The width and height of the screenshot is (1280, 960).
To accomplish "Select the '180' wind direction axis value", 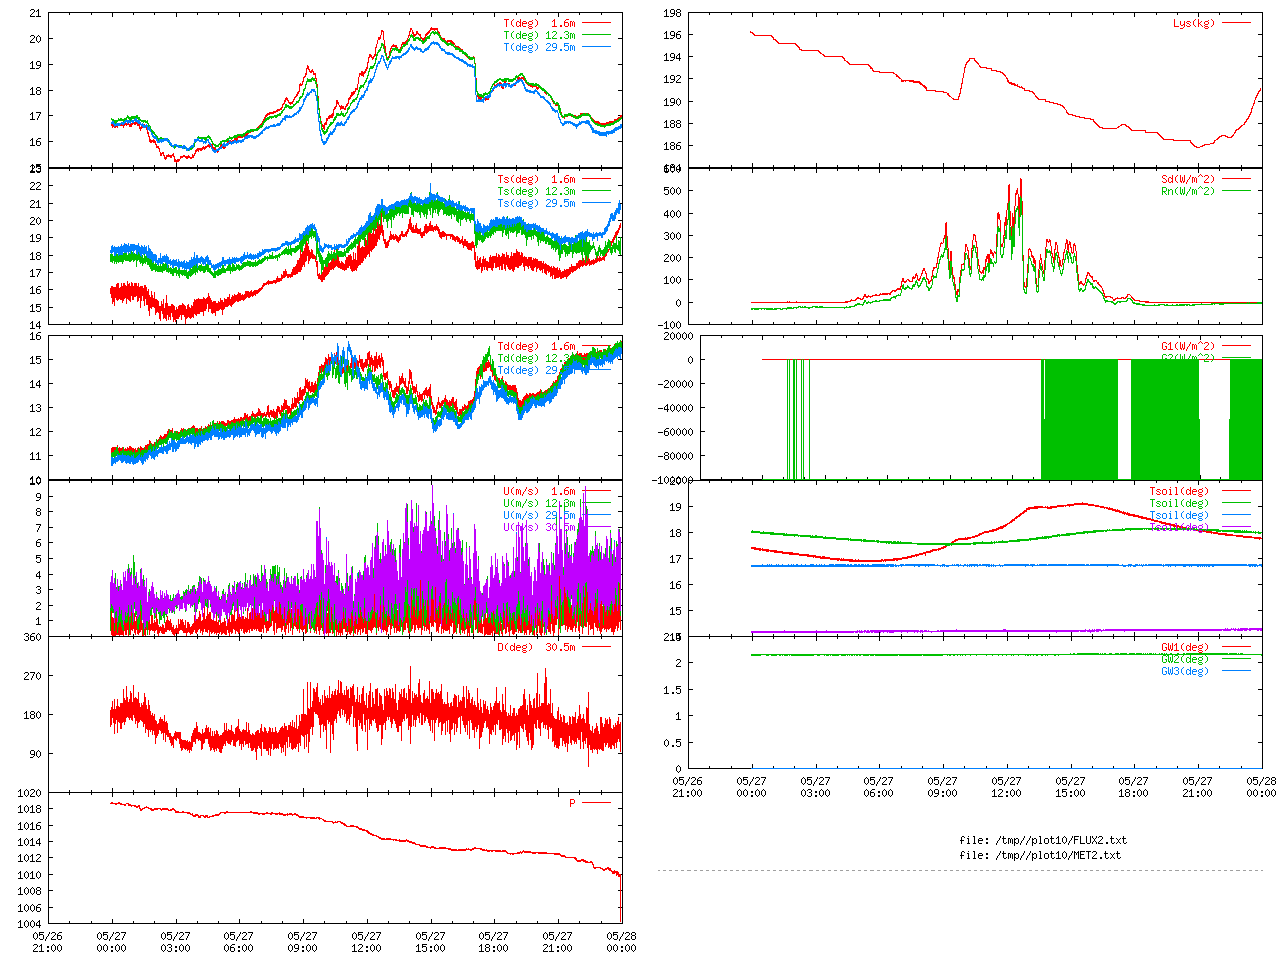I will (x=33, y=715).
